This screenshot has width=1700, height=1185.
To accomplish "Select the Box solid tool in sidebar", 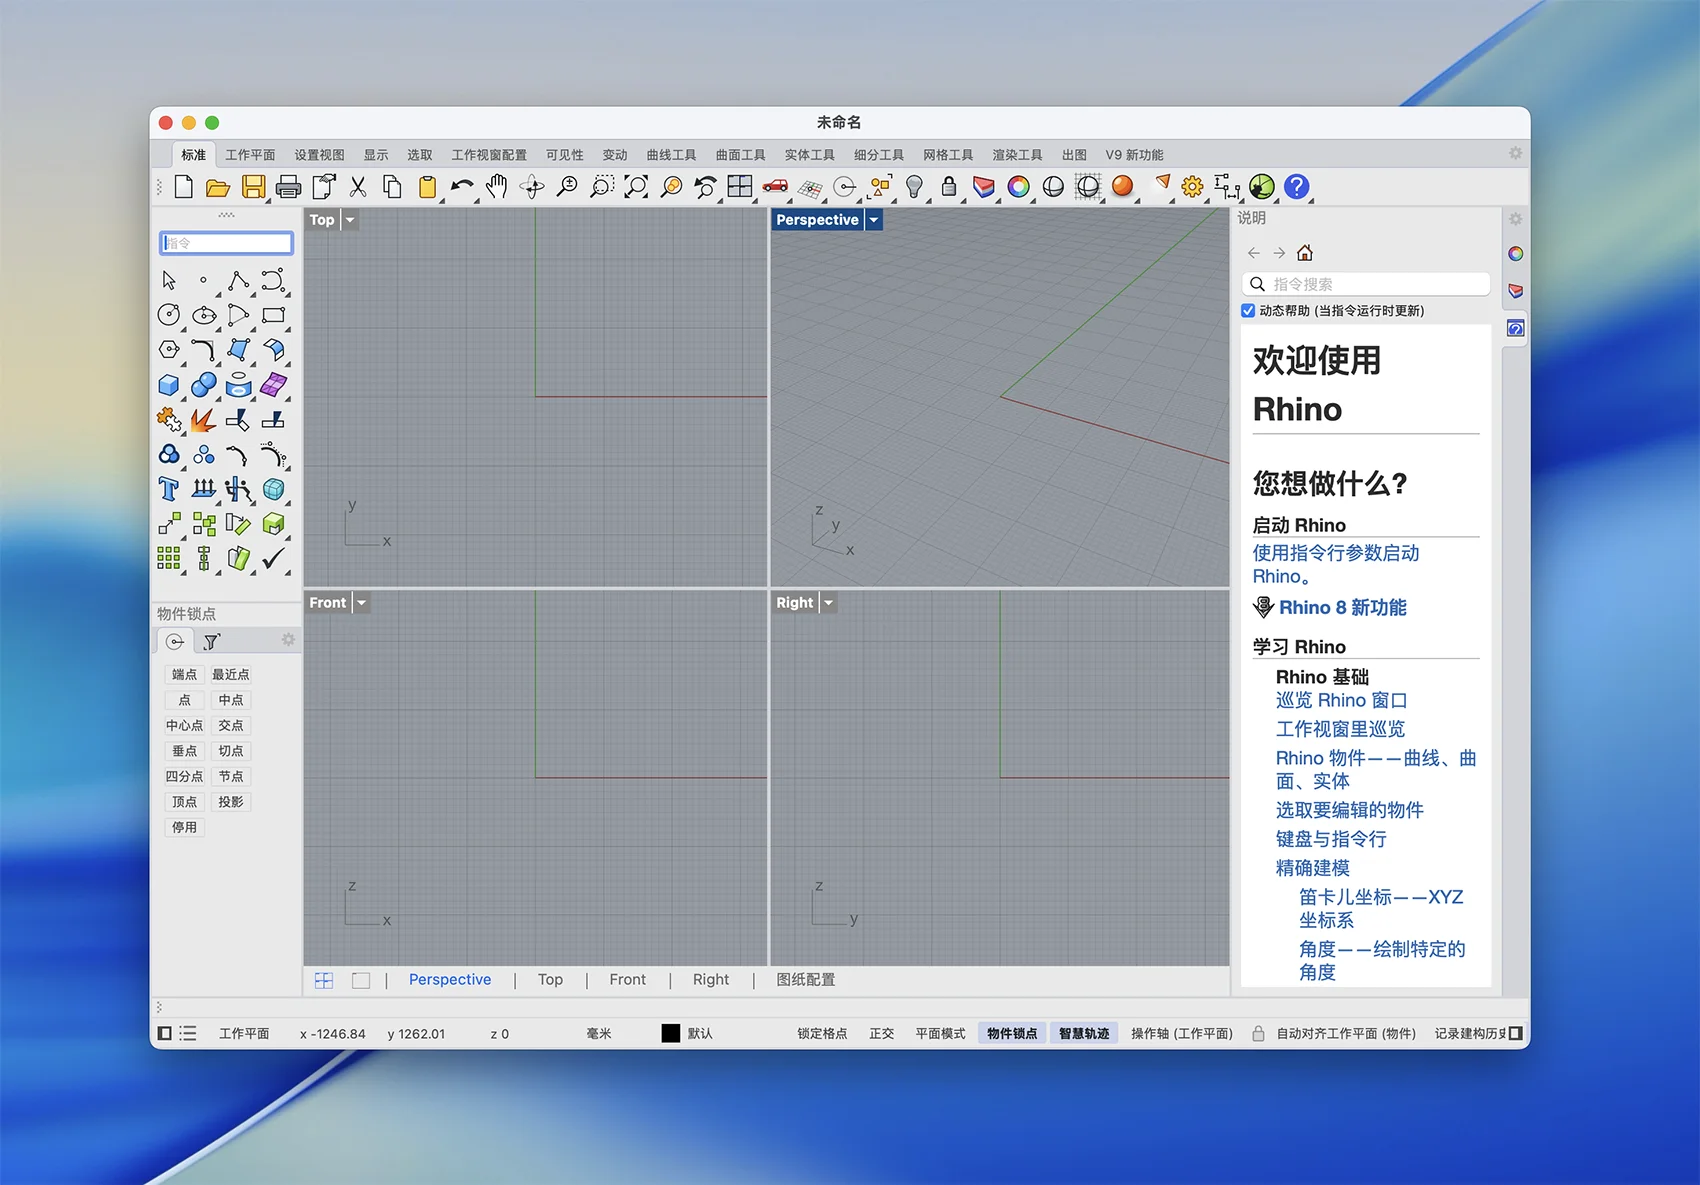I will (169, 385).
